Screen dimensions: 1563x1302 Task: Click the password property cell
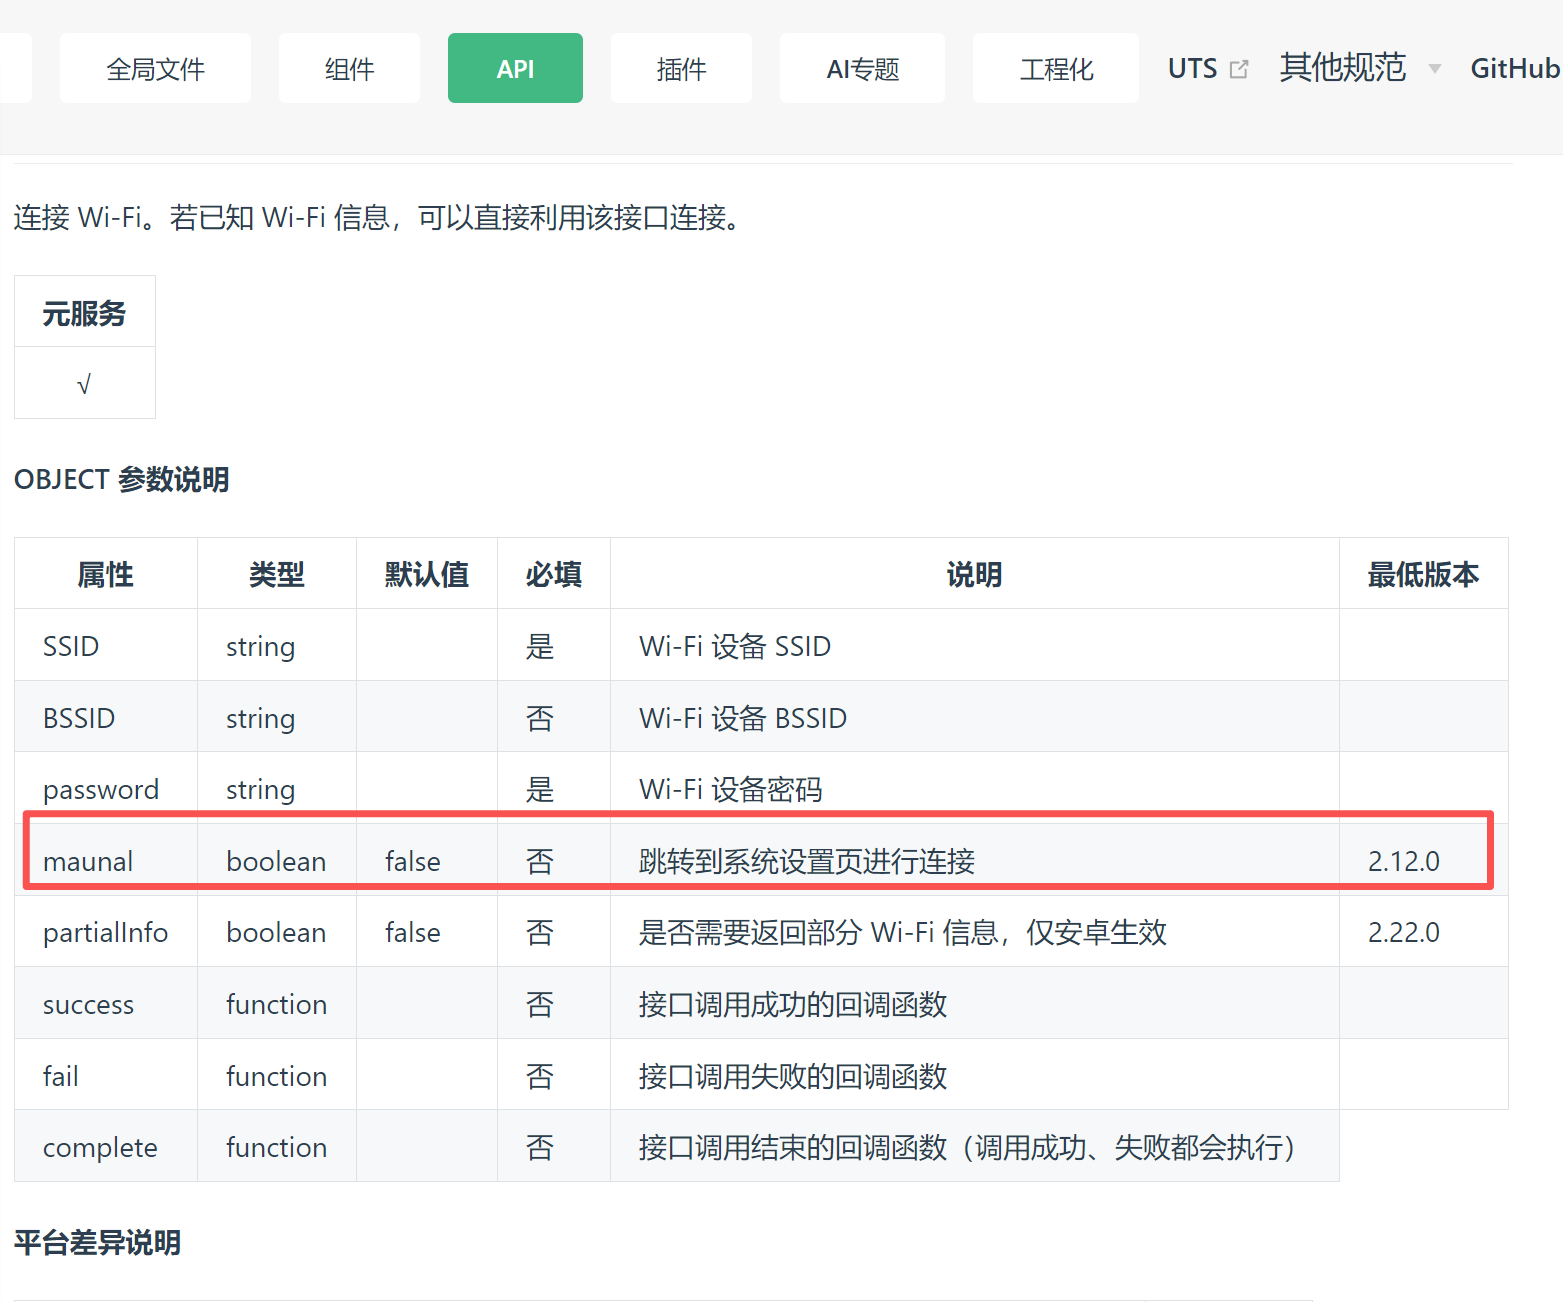coord(101,789)
